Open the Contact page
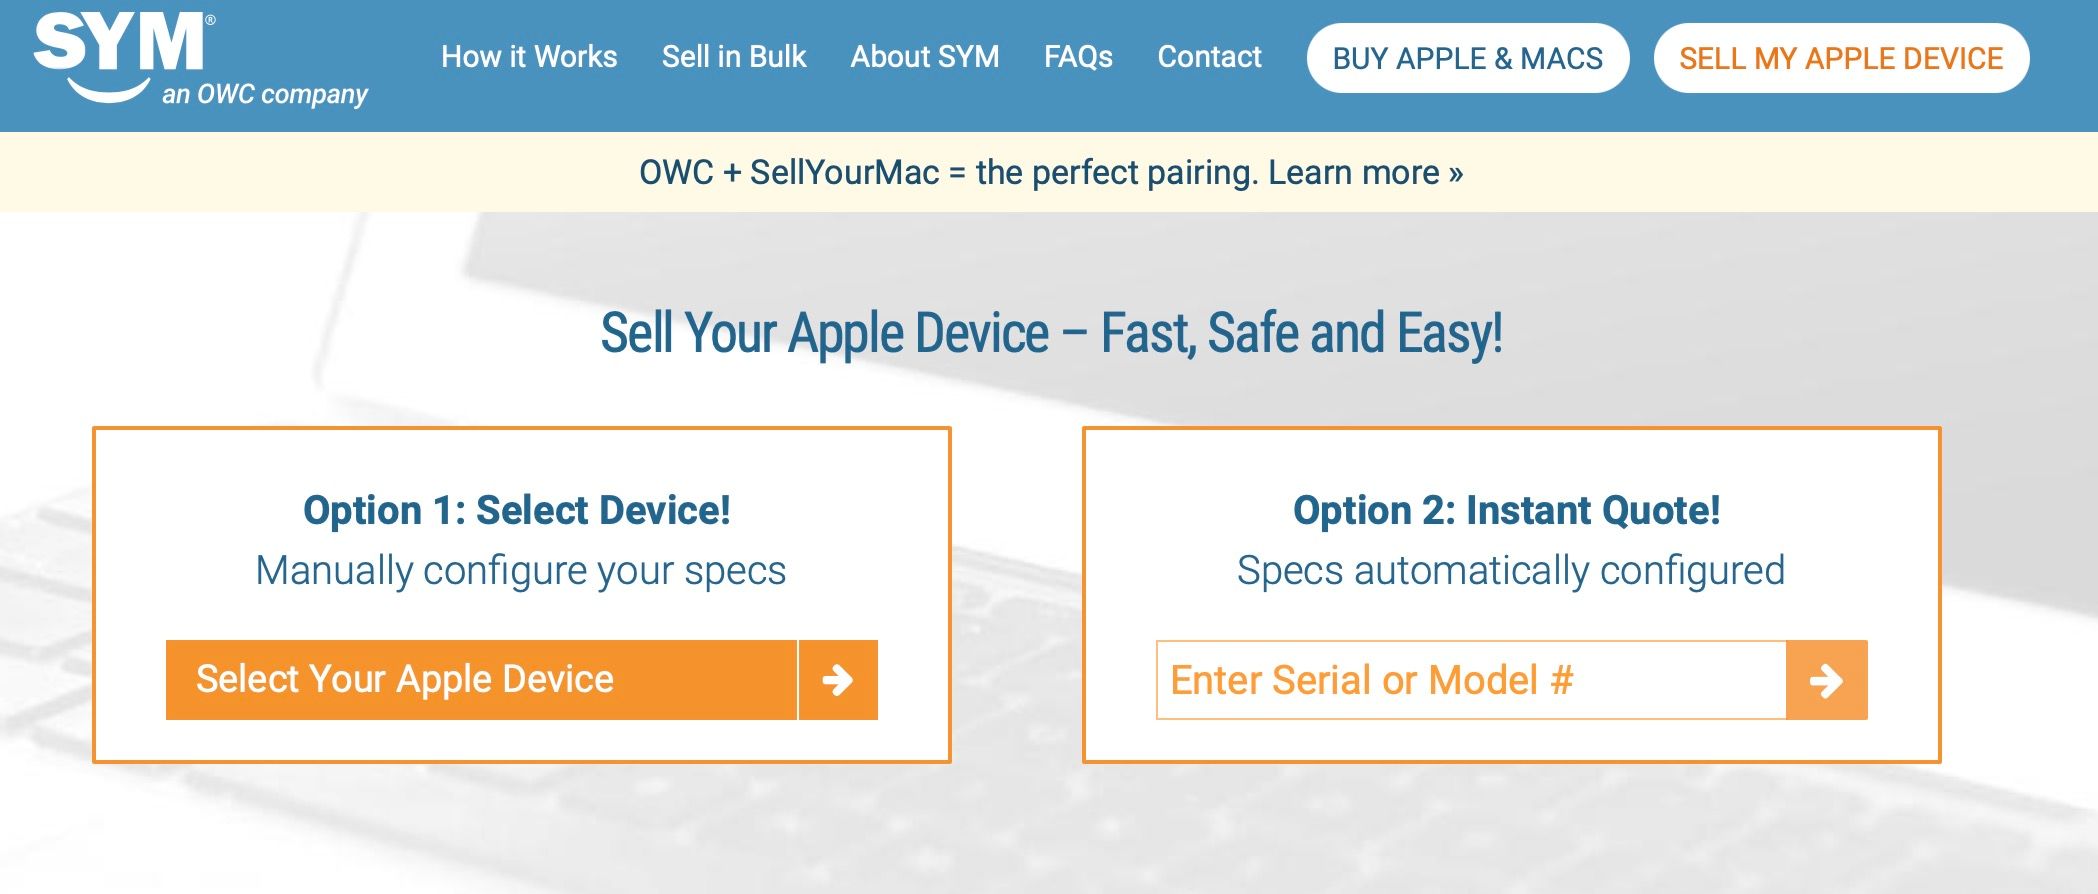This screenshot has height=894, width=2098. coord(1209,57)
